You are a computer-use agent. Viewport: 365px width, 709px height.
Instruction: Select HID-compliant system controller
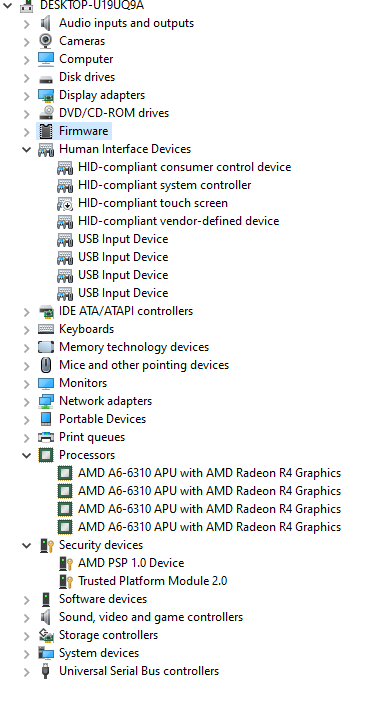tap(165, 185)
